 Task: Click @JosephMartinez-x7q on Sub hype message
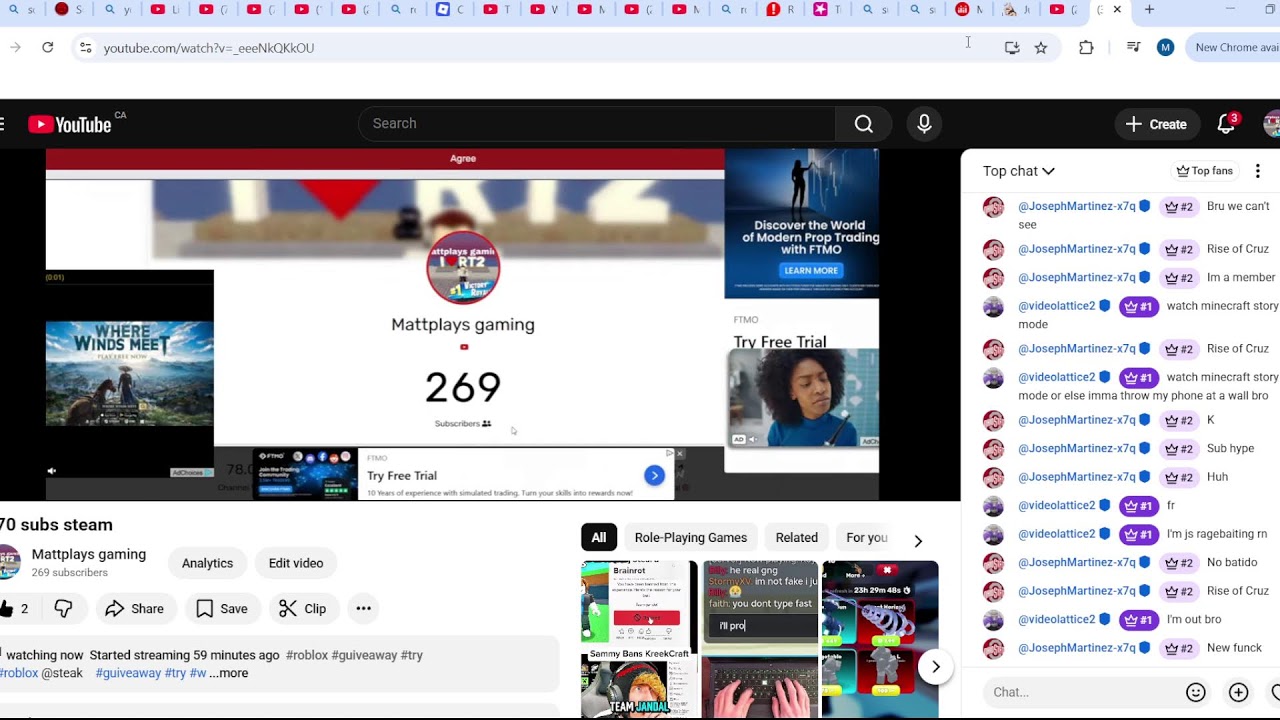click(1076, 449)
